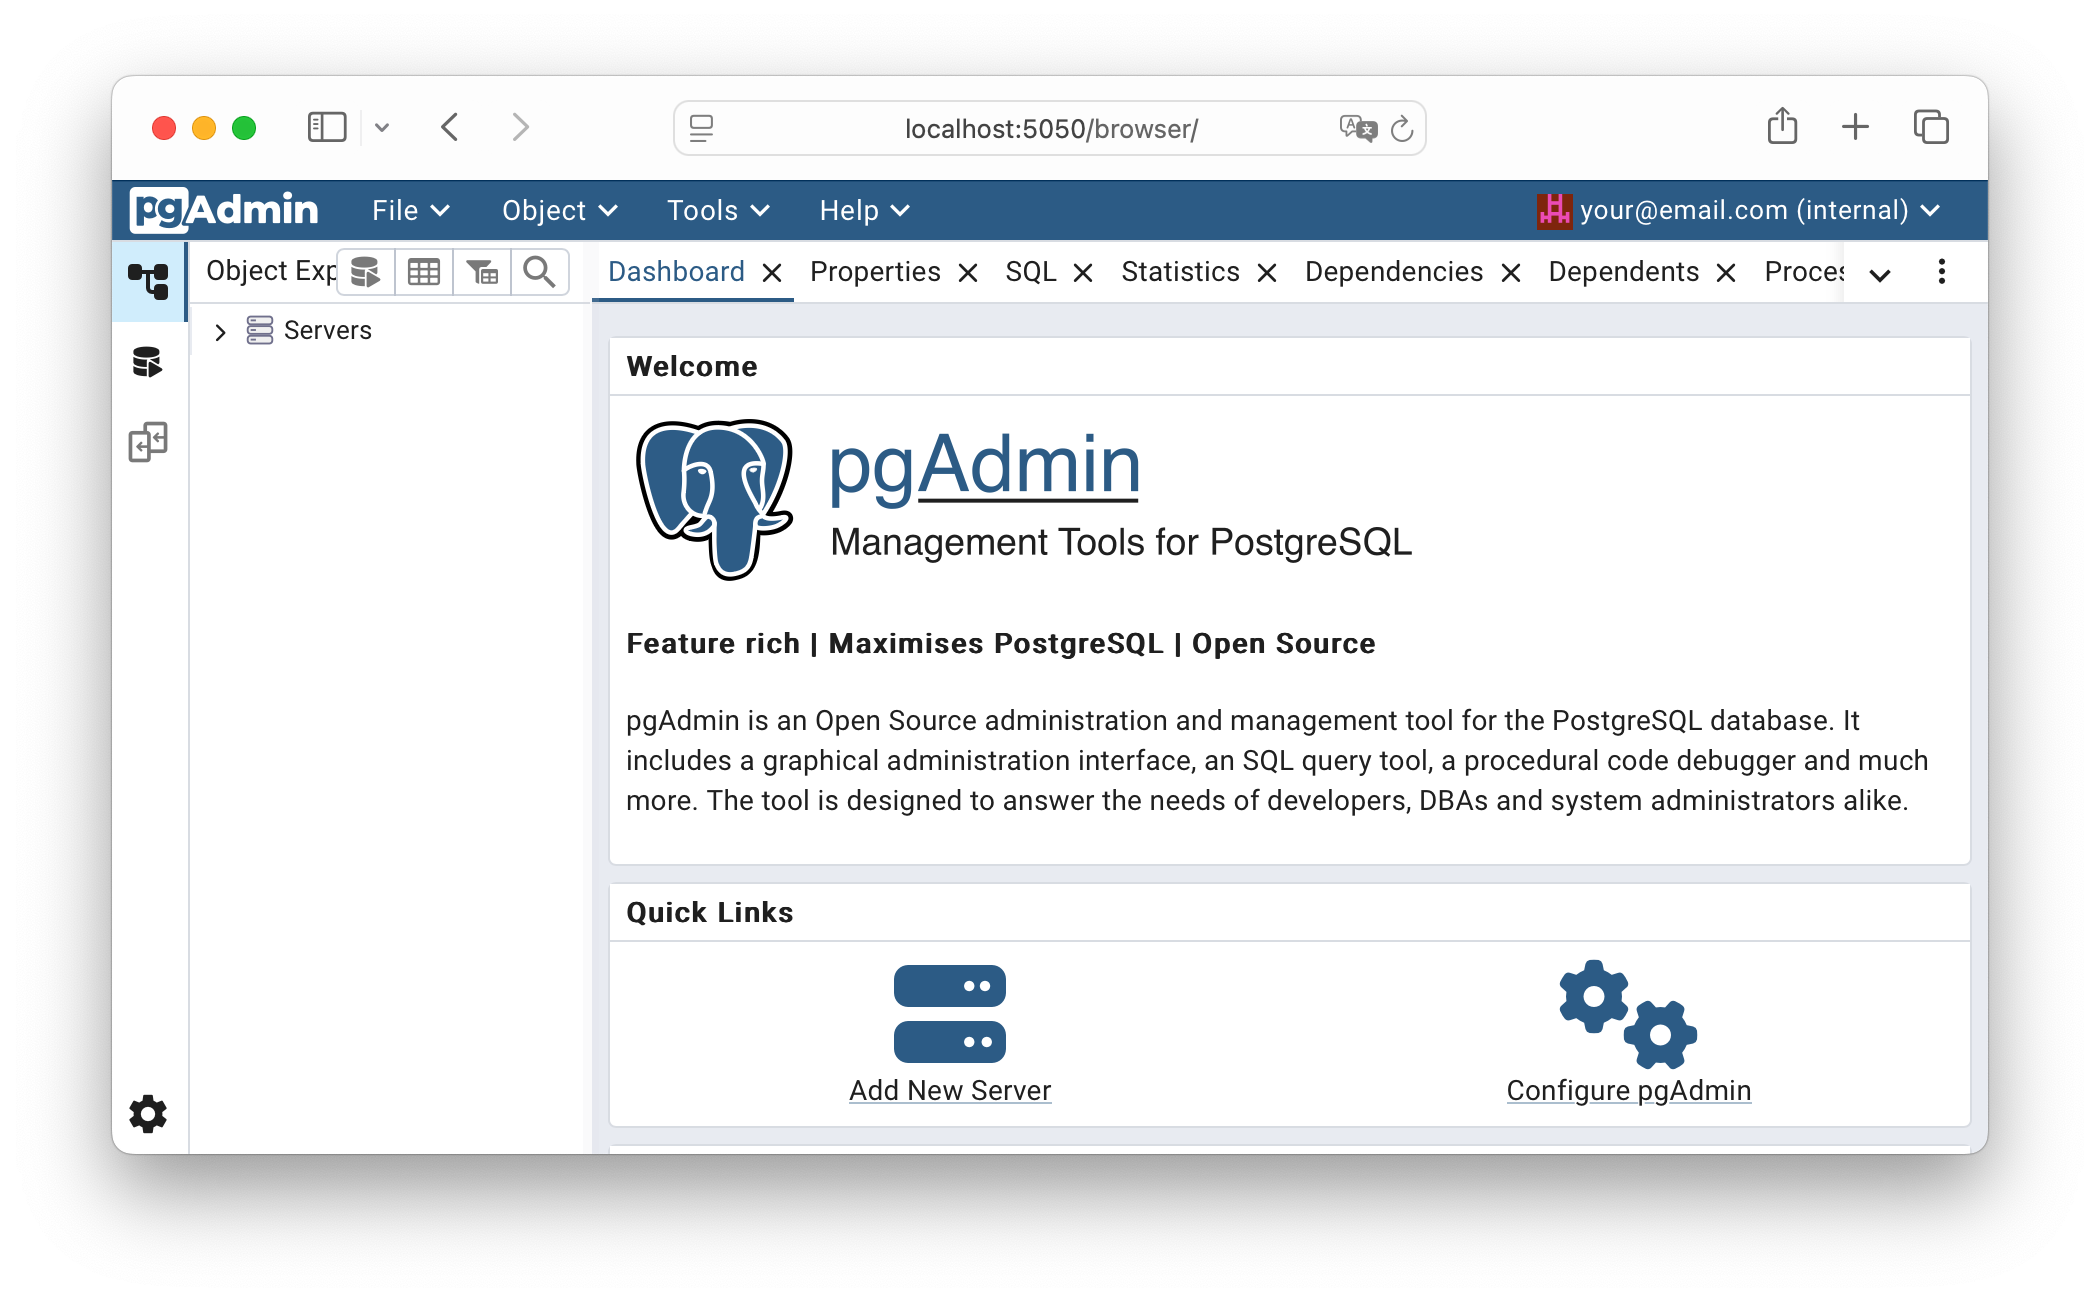Image resolution: width=2100 pixels, height=1302 pixels.
Task: Open the Tools menu
Action: coord(717,210)
